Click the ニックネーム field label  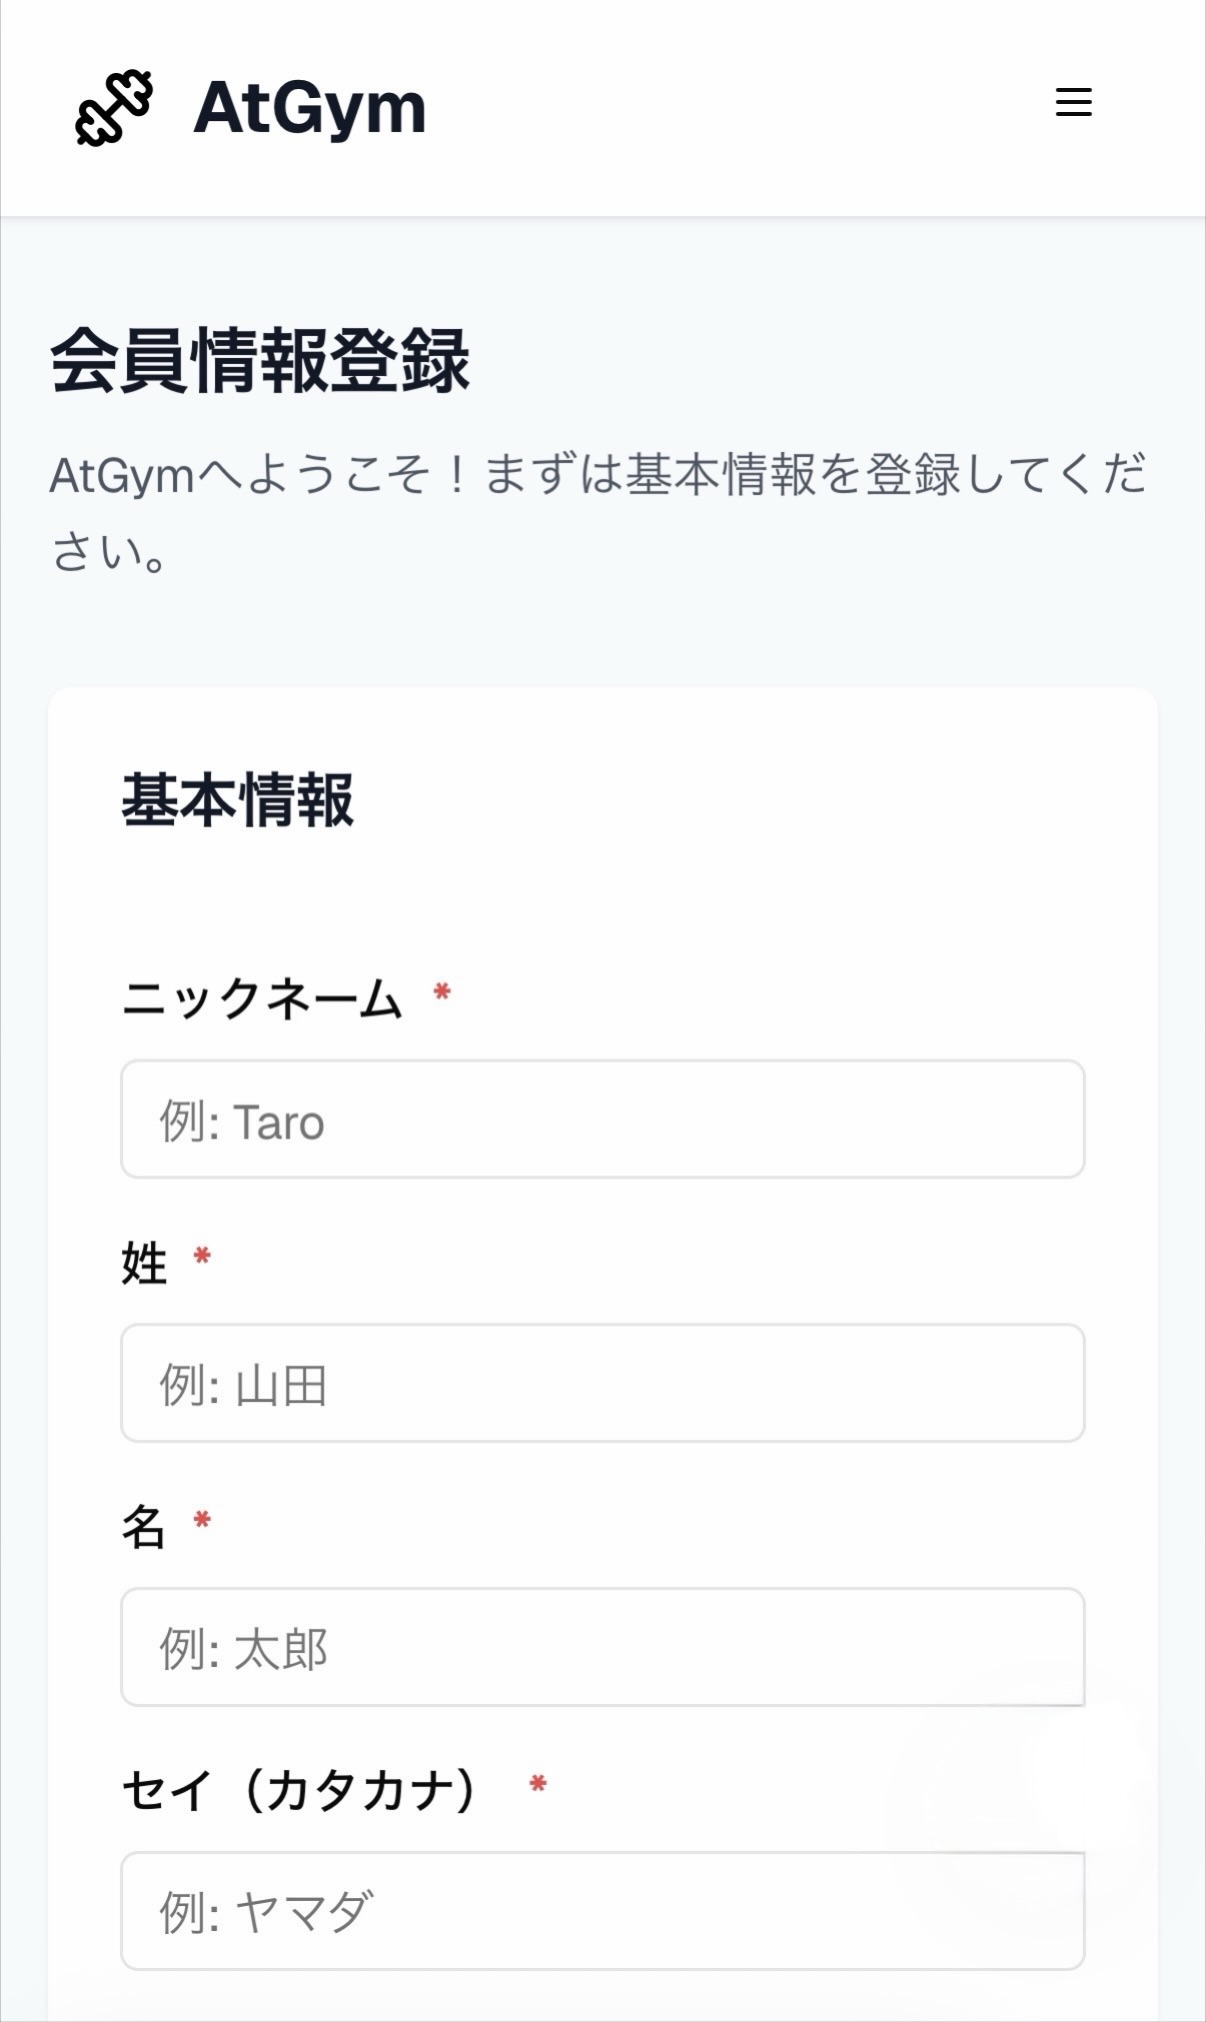[262, 998]
